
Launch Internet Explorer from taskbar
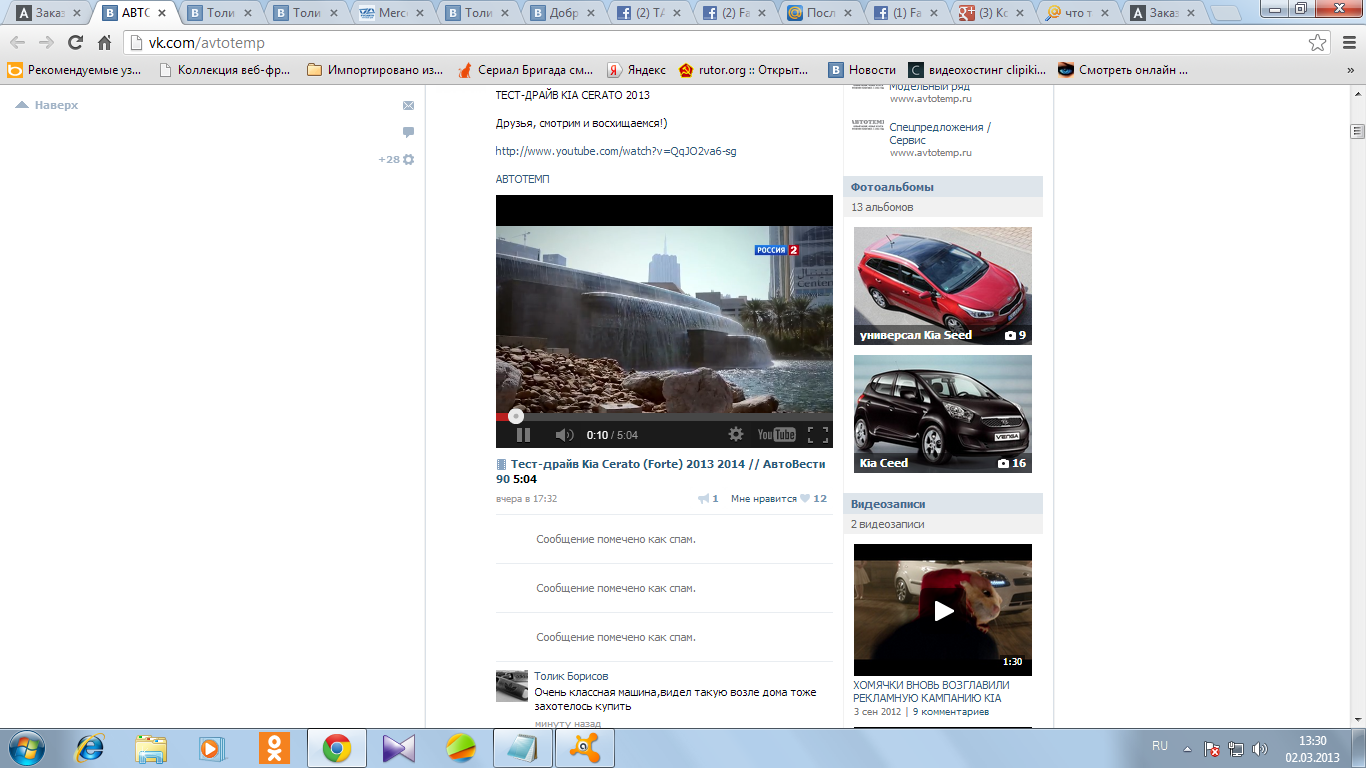(91, 748)
